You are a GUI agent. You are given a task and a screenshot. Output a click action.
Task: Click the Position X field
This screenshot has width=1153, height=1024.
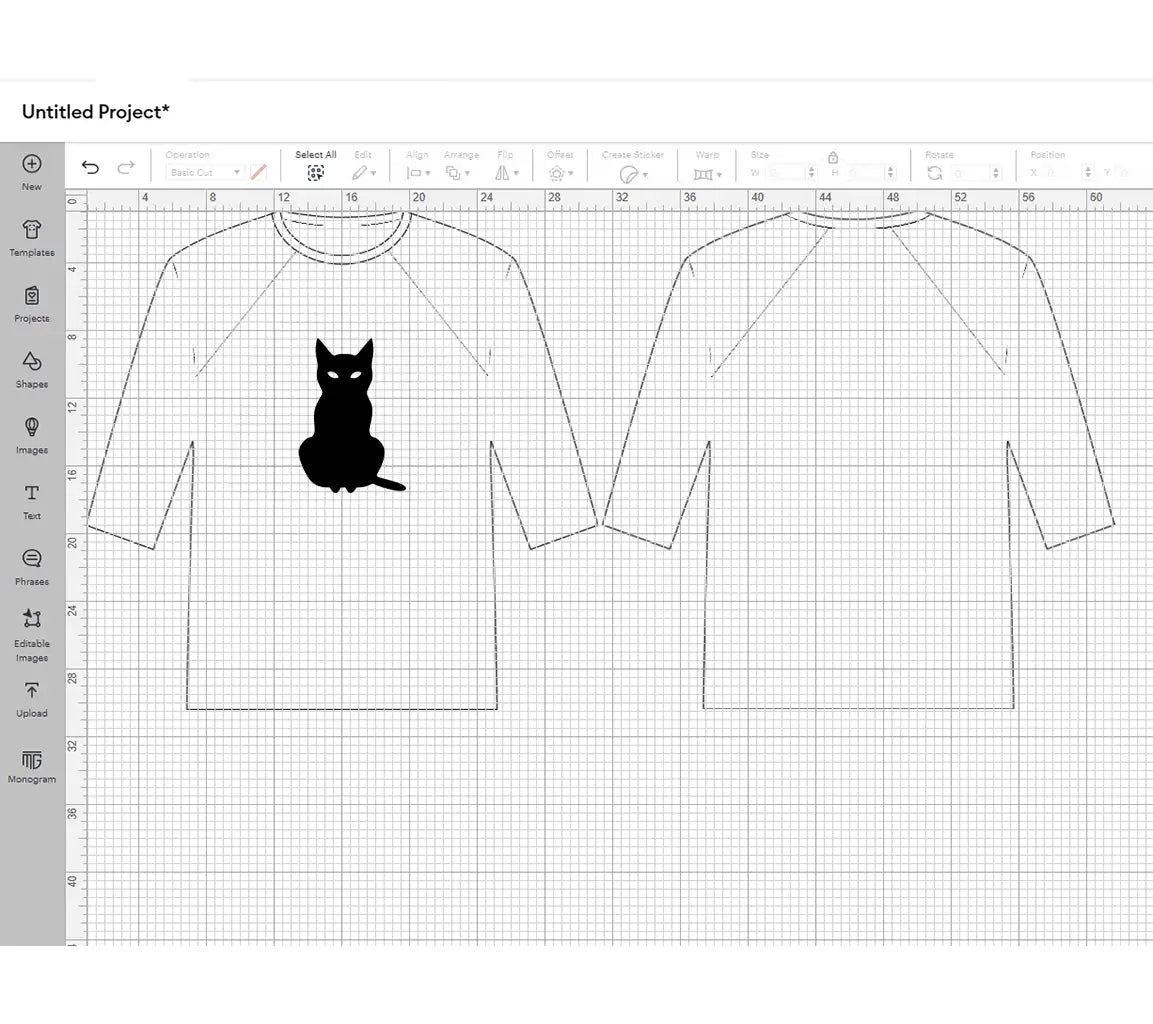(x=1063, y=173)
